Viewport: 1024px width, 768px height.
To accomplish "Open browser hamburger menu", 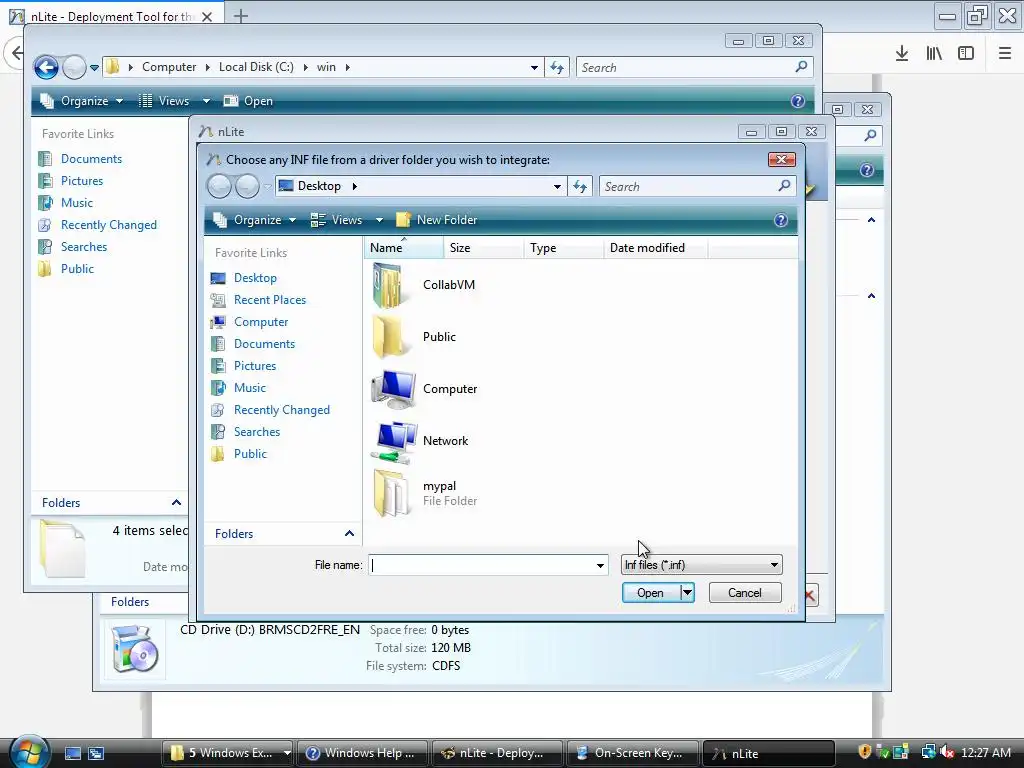I will click(1004, 54).
